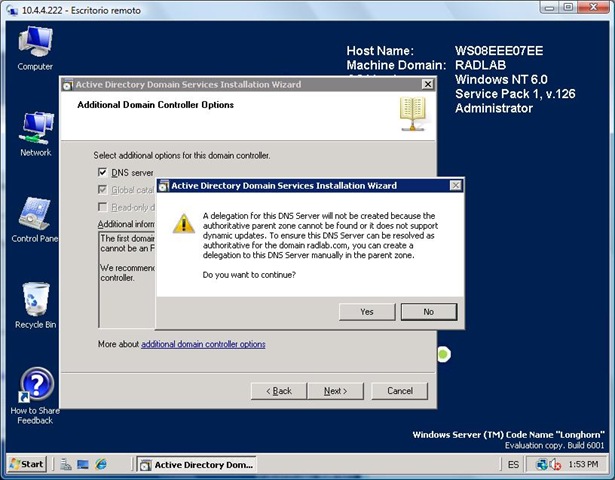Click the Internet Explorer quick launch icon
Screen dimensions: 615x480
(x=101, y=465)
